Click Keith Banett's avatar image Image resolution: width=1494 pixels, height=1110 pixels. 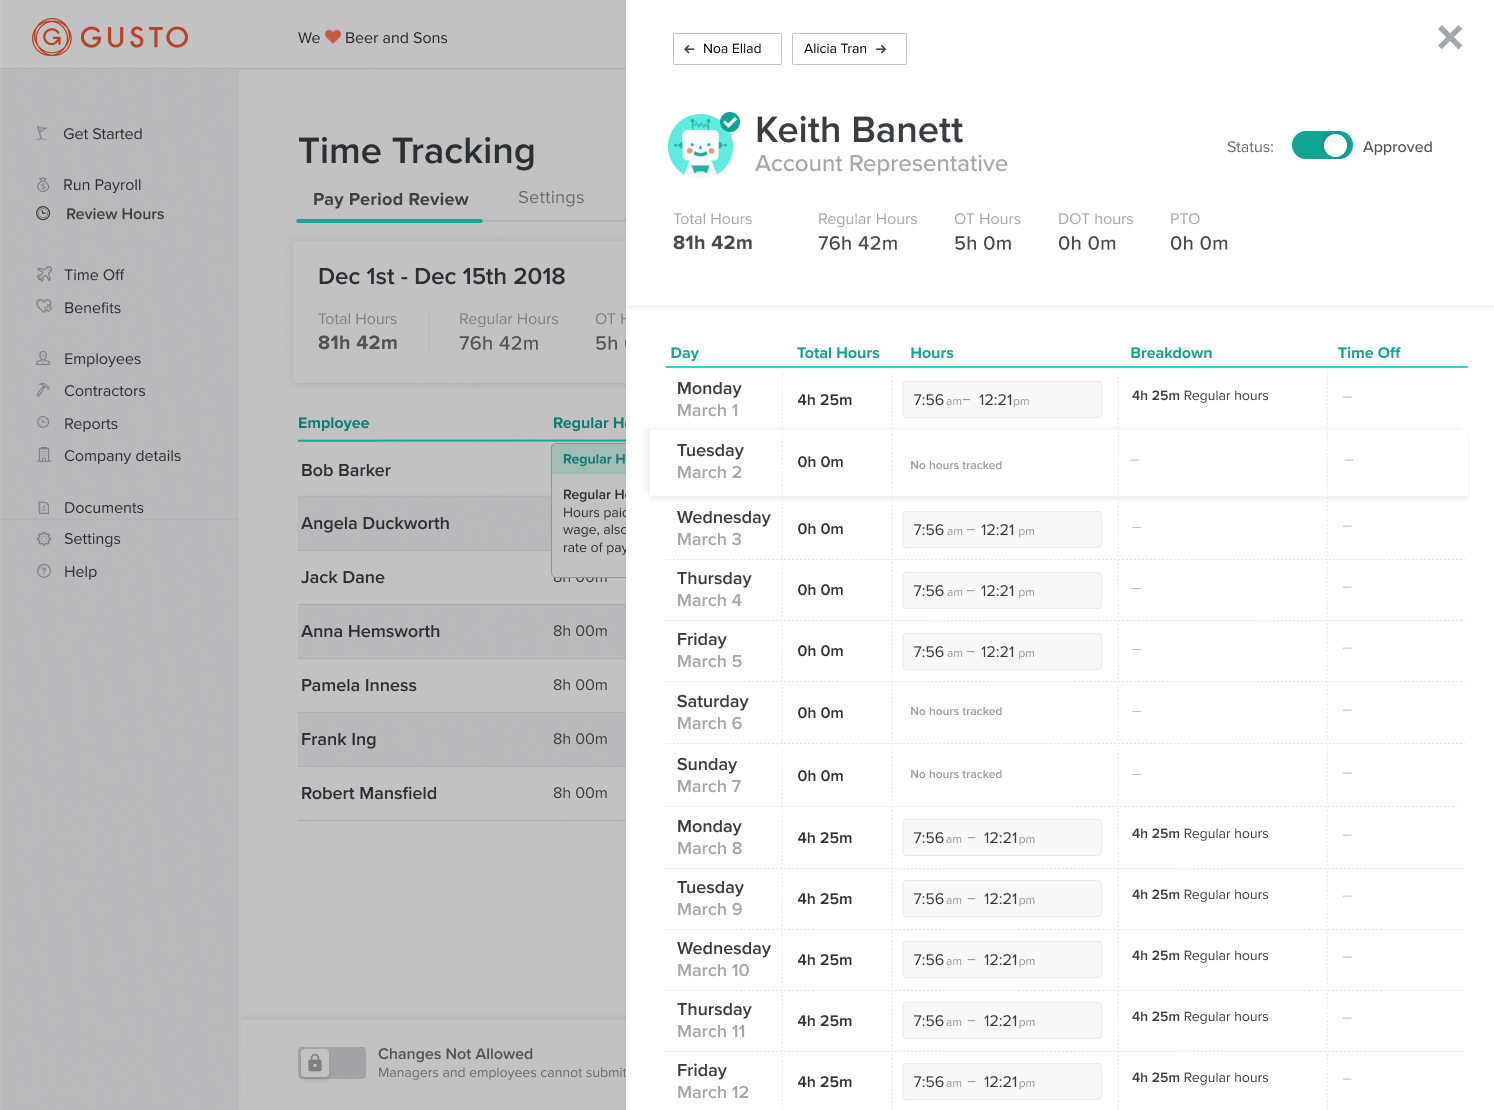click(702, 145)
